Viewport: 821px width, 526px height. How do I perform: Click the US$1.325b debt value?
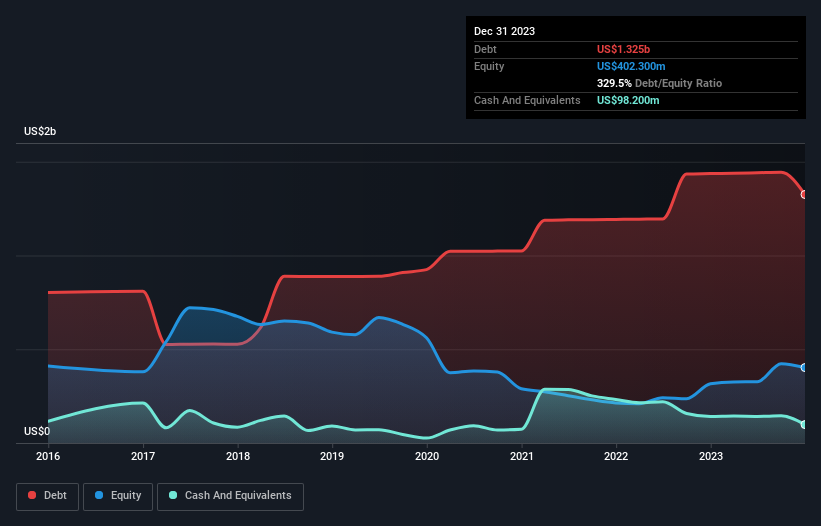click(623, 49)
